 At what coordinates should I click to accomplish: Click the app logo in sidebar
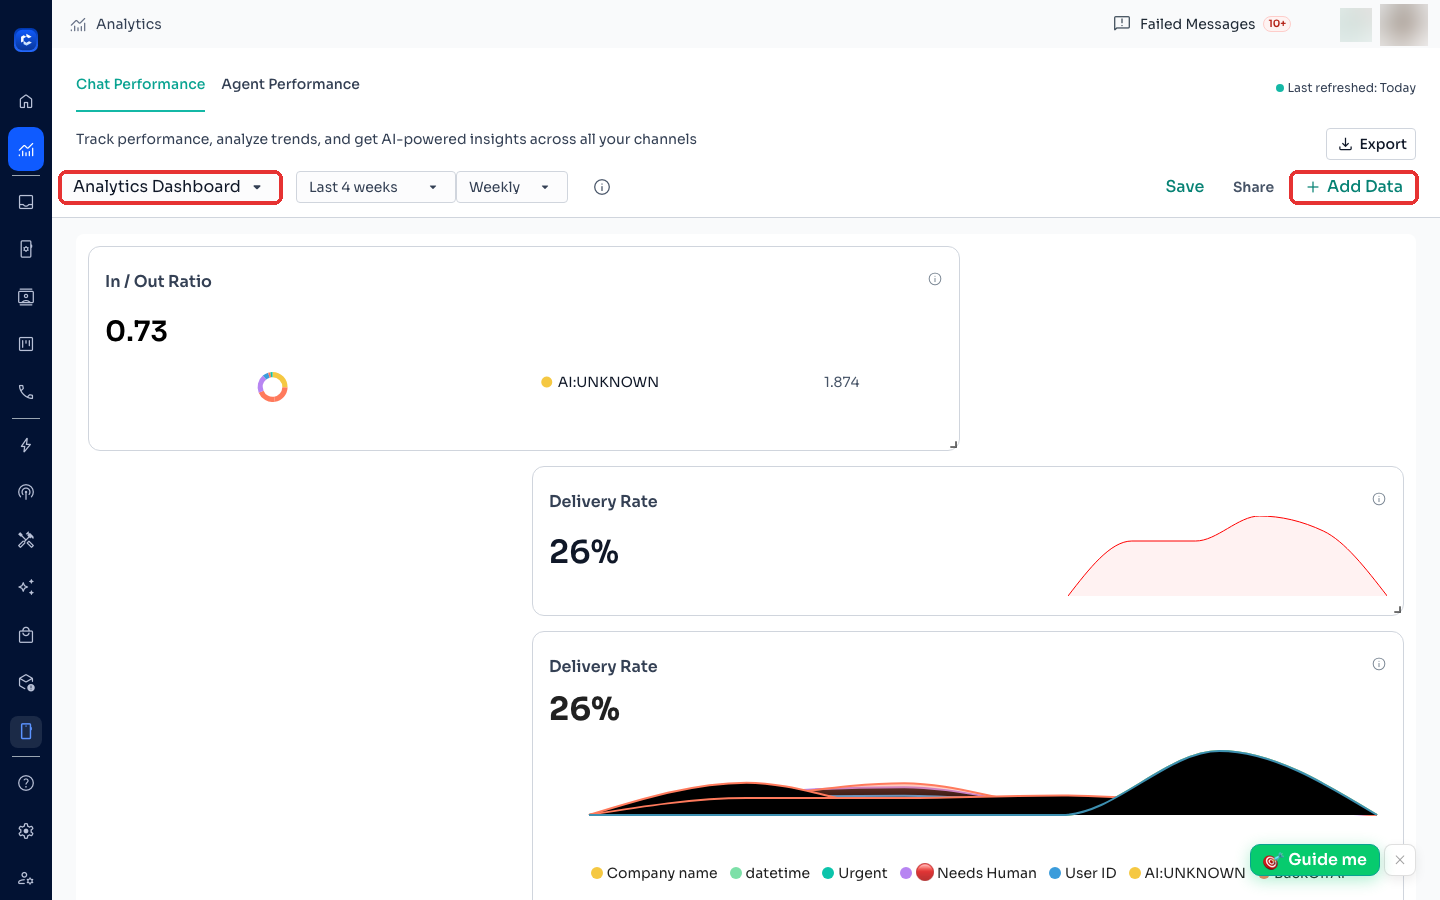point(26,40)
